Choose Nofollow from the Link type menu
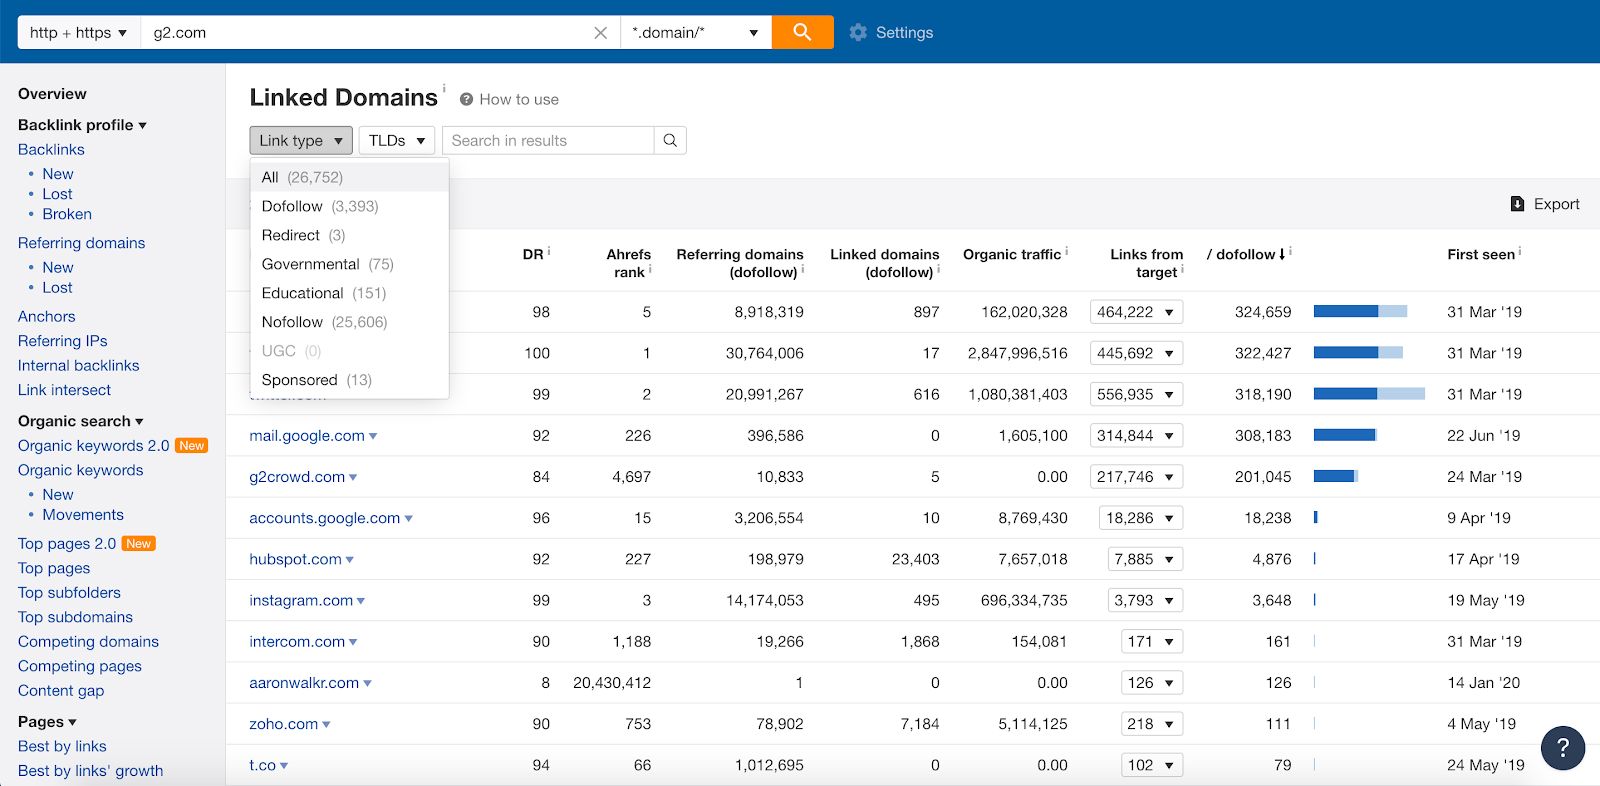The height and width of the screenshot is (786, 1600). [x=292, y=322]
